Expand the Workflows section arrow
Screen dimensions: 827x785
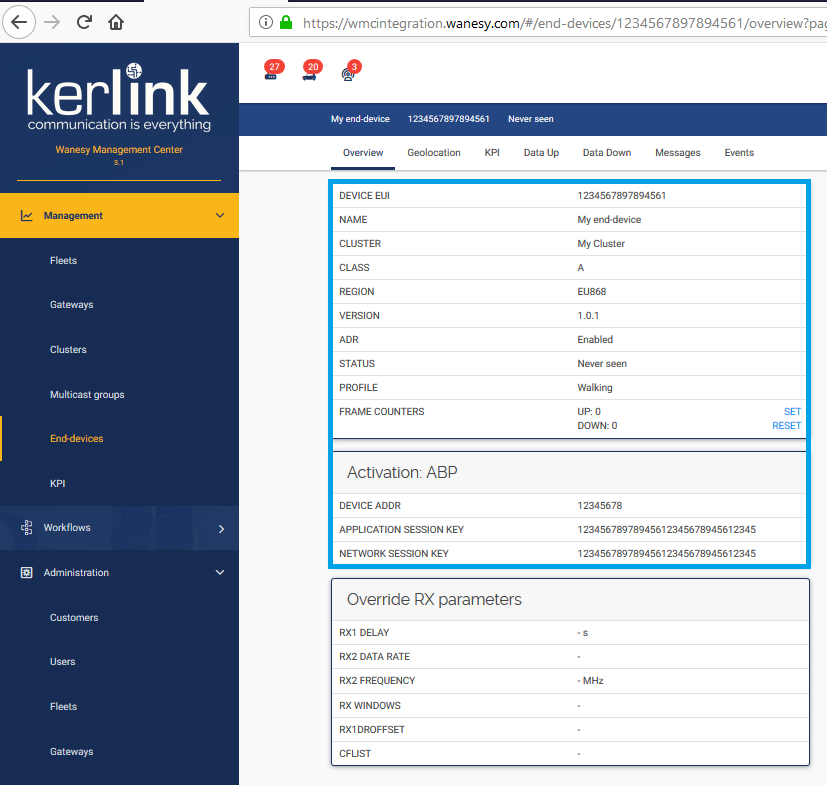pos(221,528)
